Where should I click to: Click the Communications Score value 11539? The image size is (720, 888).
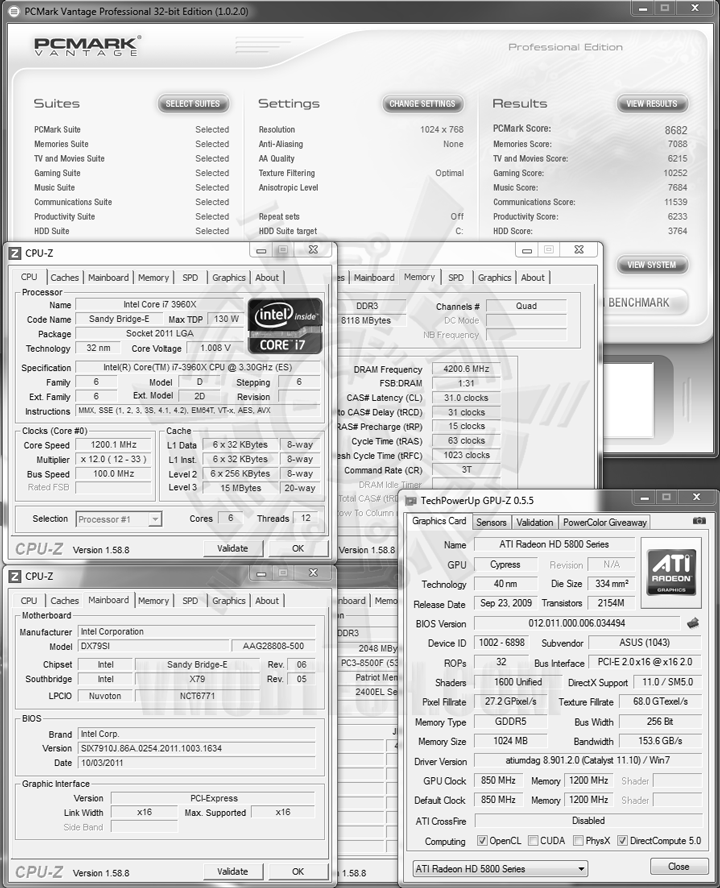675,202
